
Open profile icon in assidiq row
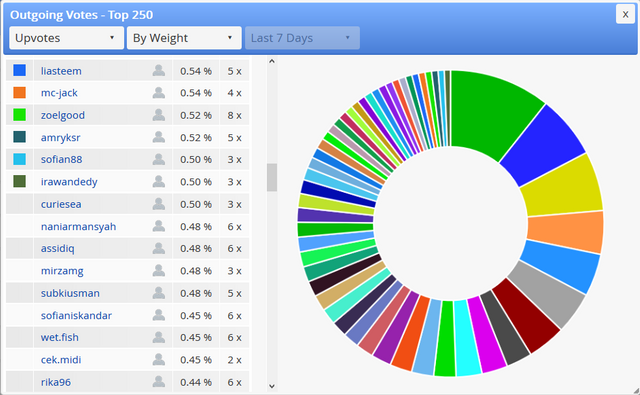(x=159, y=248)
